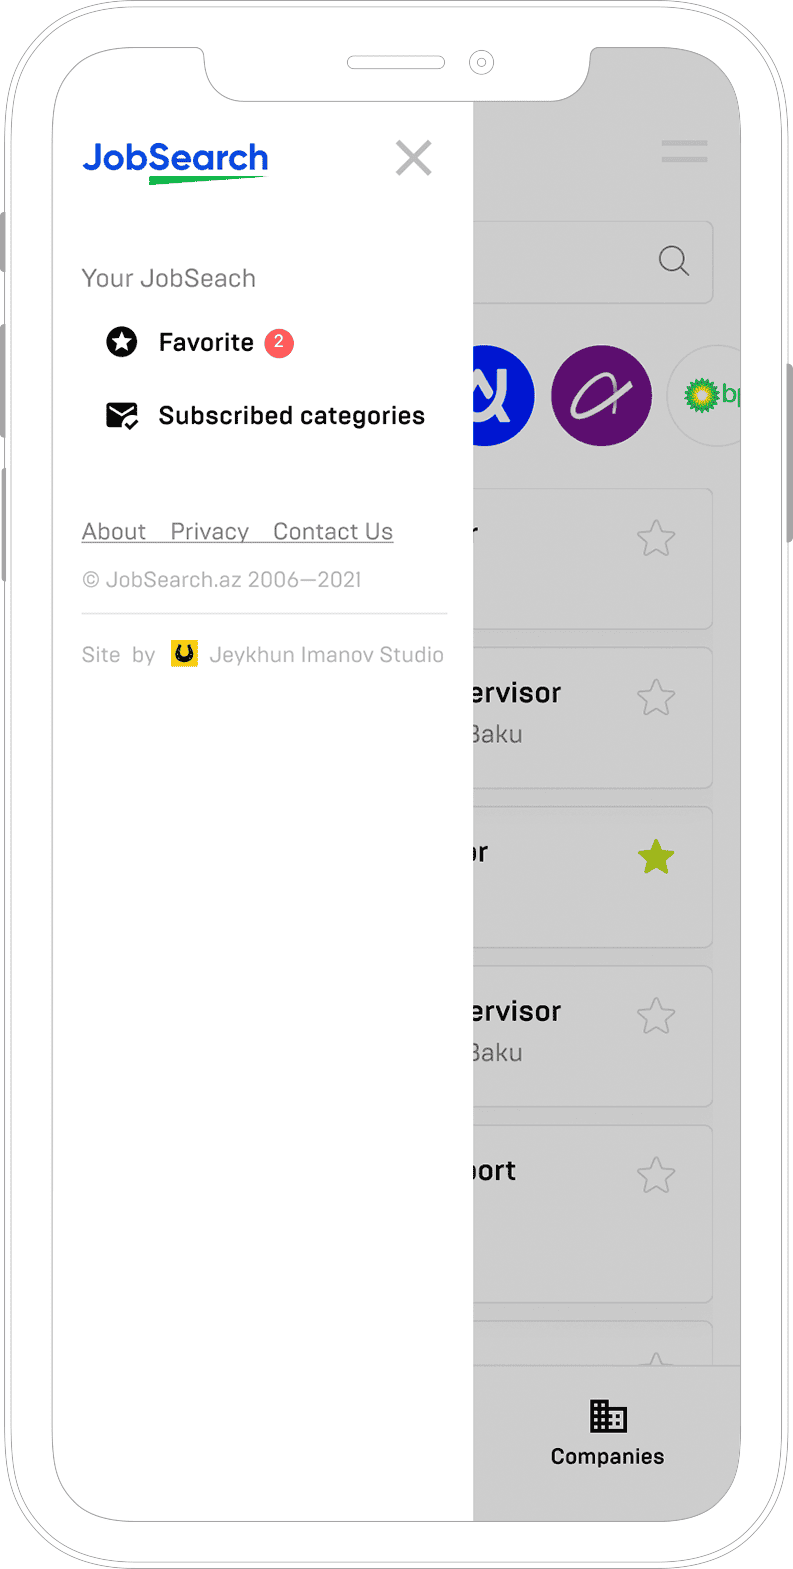793x1569 pixels.
Task: Open the Companies tab
Action: click(x=607, y=1433)
